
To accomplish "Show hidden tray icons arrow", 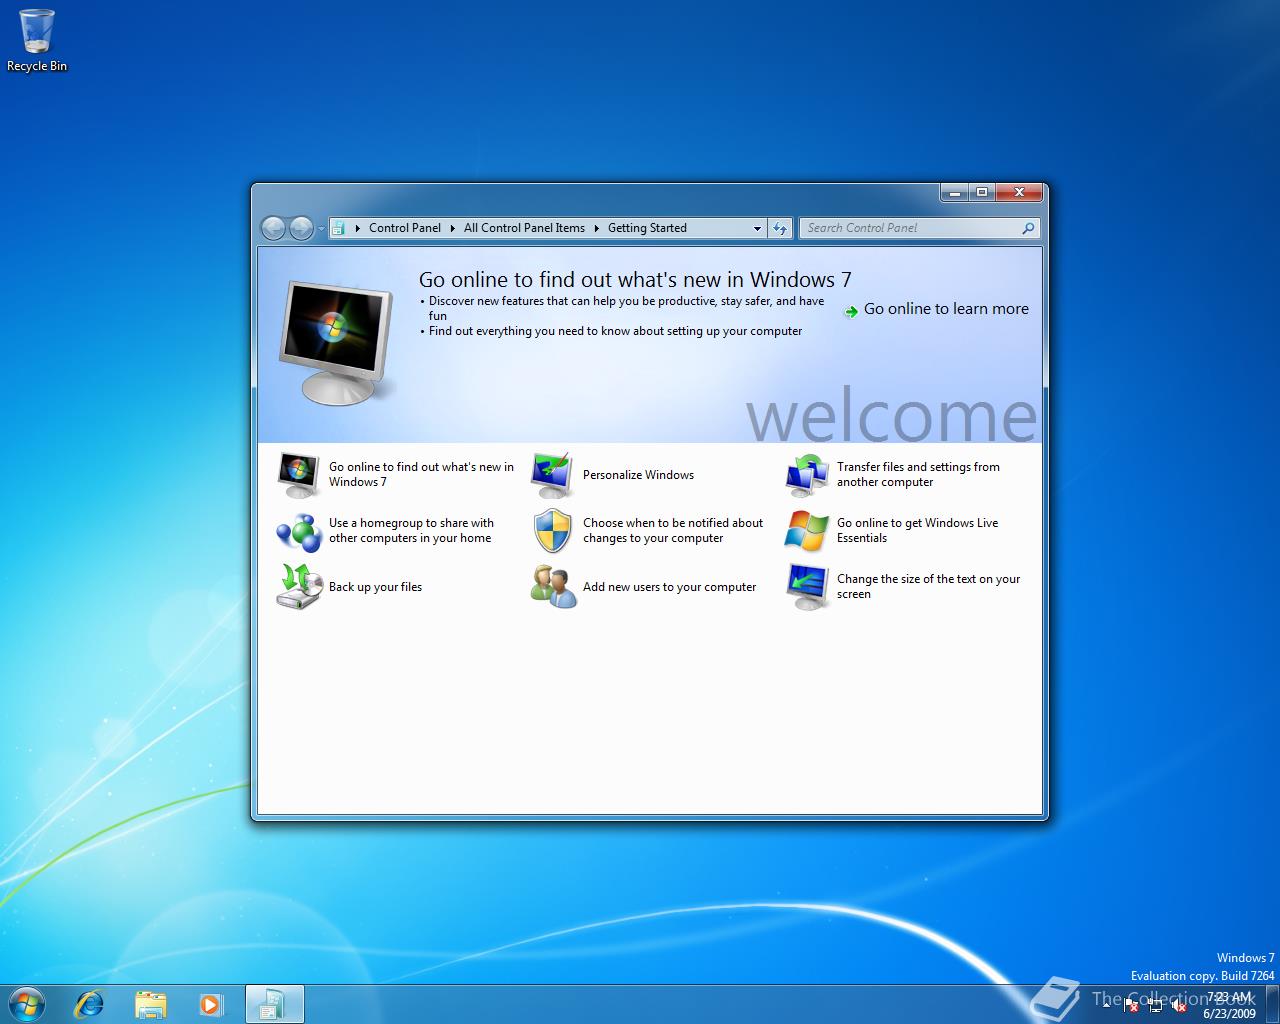I will [x=1107, y=1005].
